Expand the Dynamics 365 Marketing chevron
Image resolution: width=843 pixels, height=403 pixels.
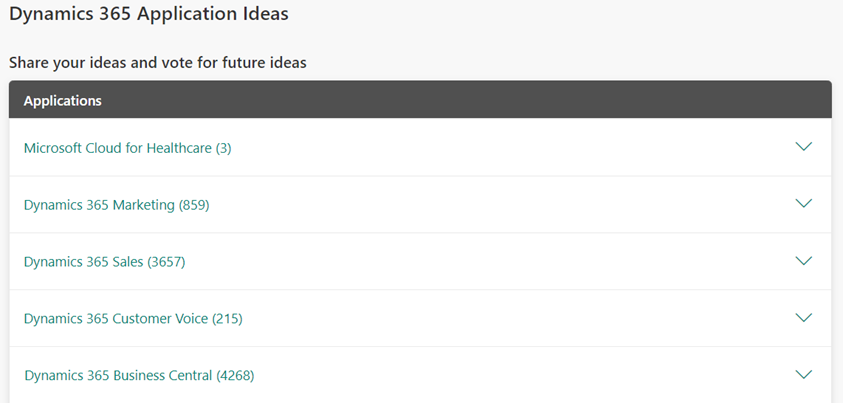pos(803,204)
